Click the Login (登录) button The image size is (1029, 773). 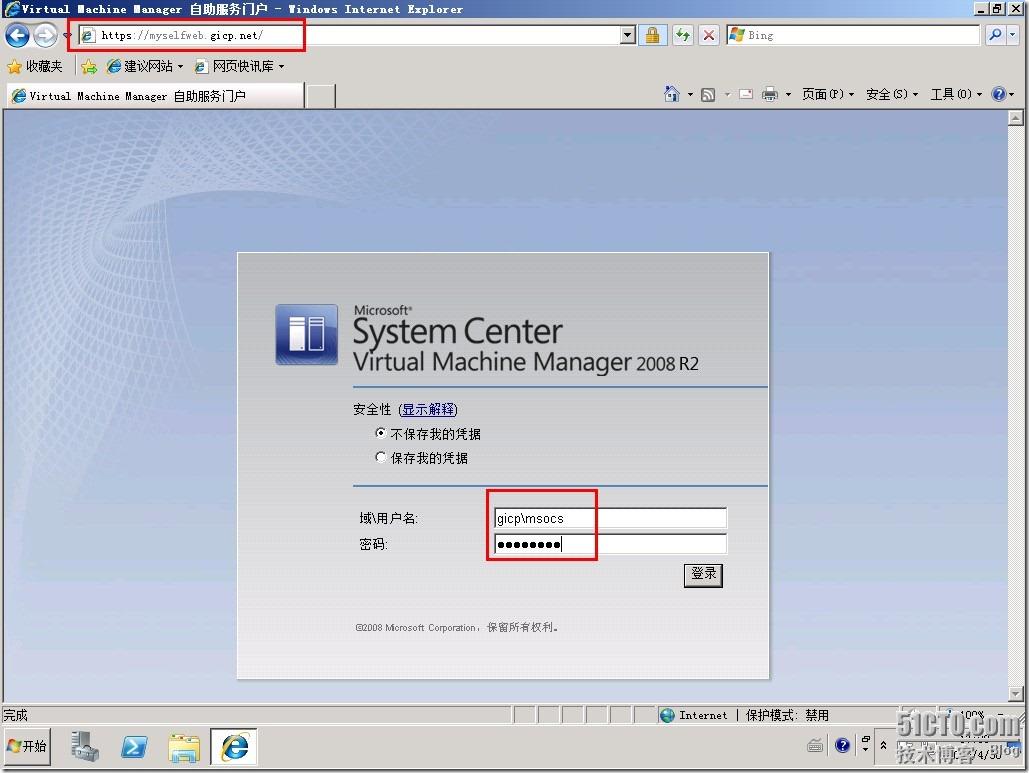tap(703, 575)
